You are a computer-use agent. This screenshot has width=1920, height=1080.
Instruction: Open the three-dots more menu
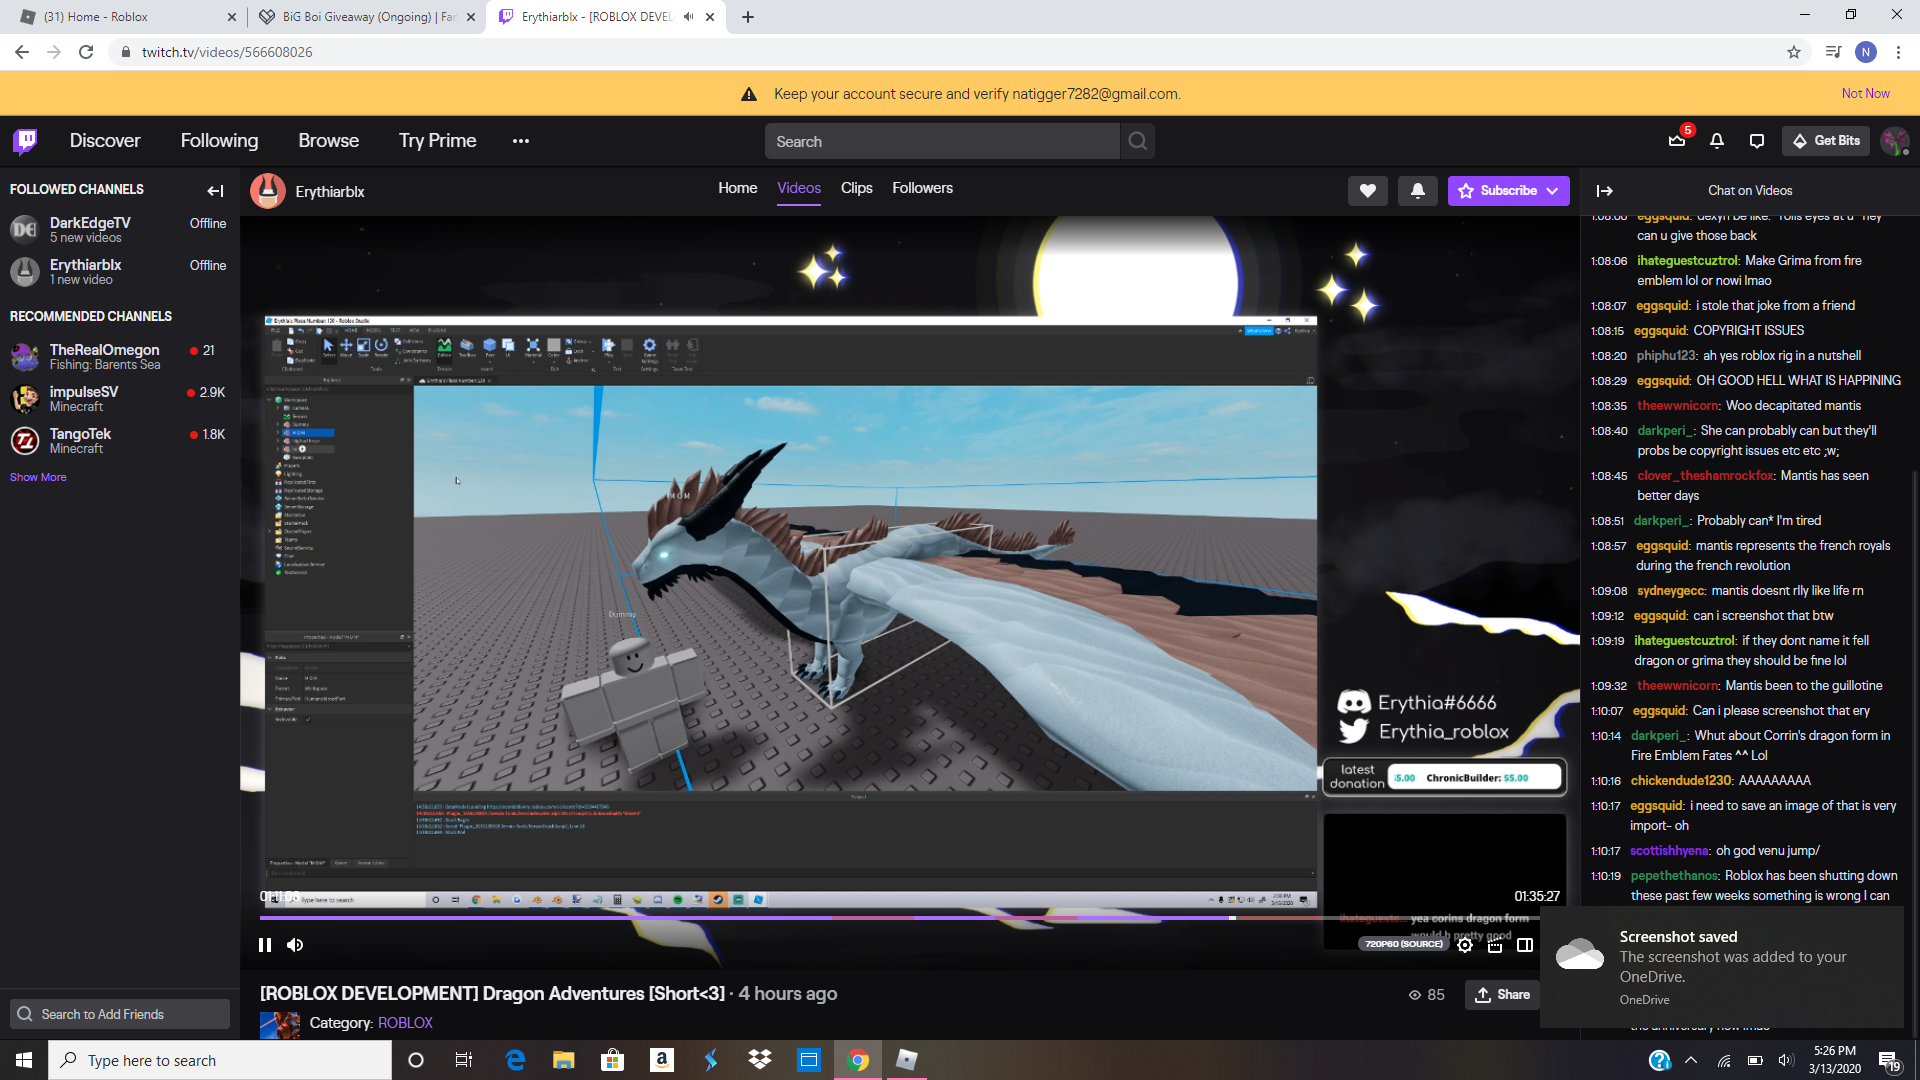(521, 141)
